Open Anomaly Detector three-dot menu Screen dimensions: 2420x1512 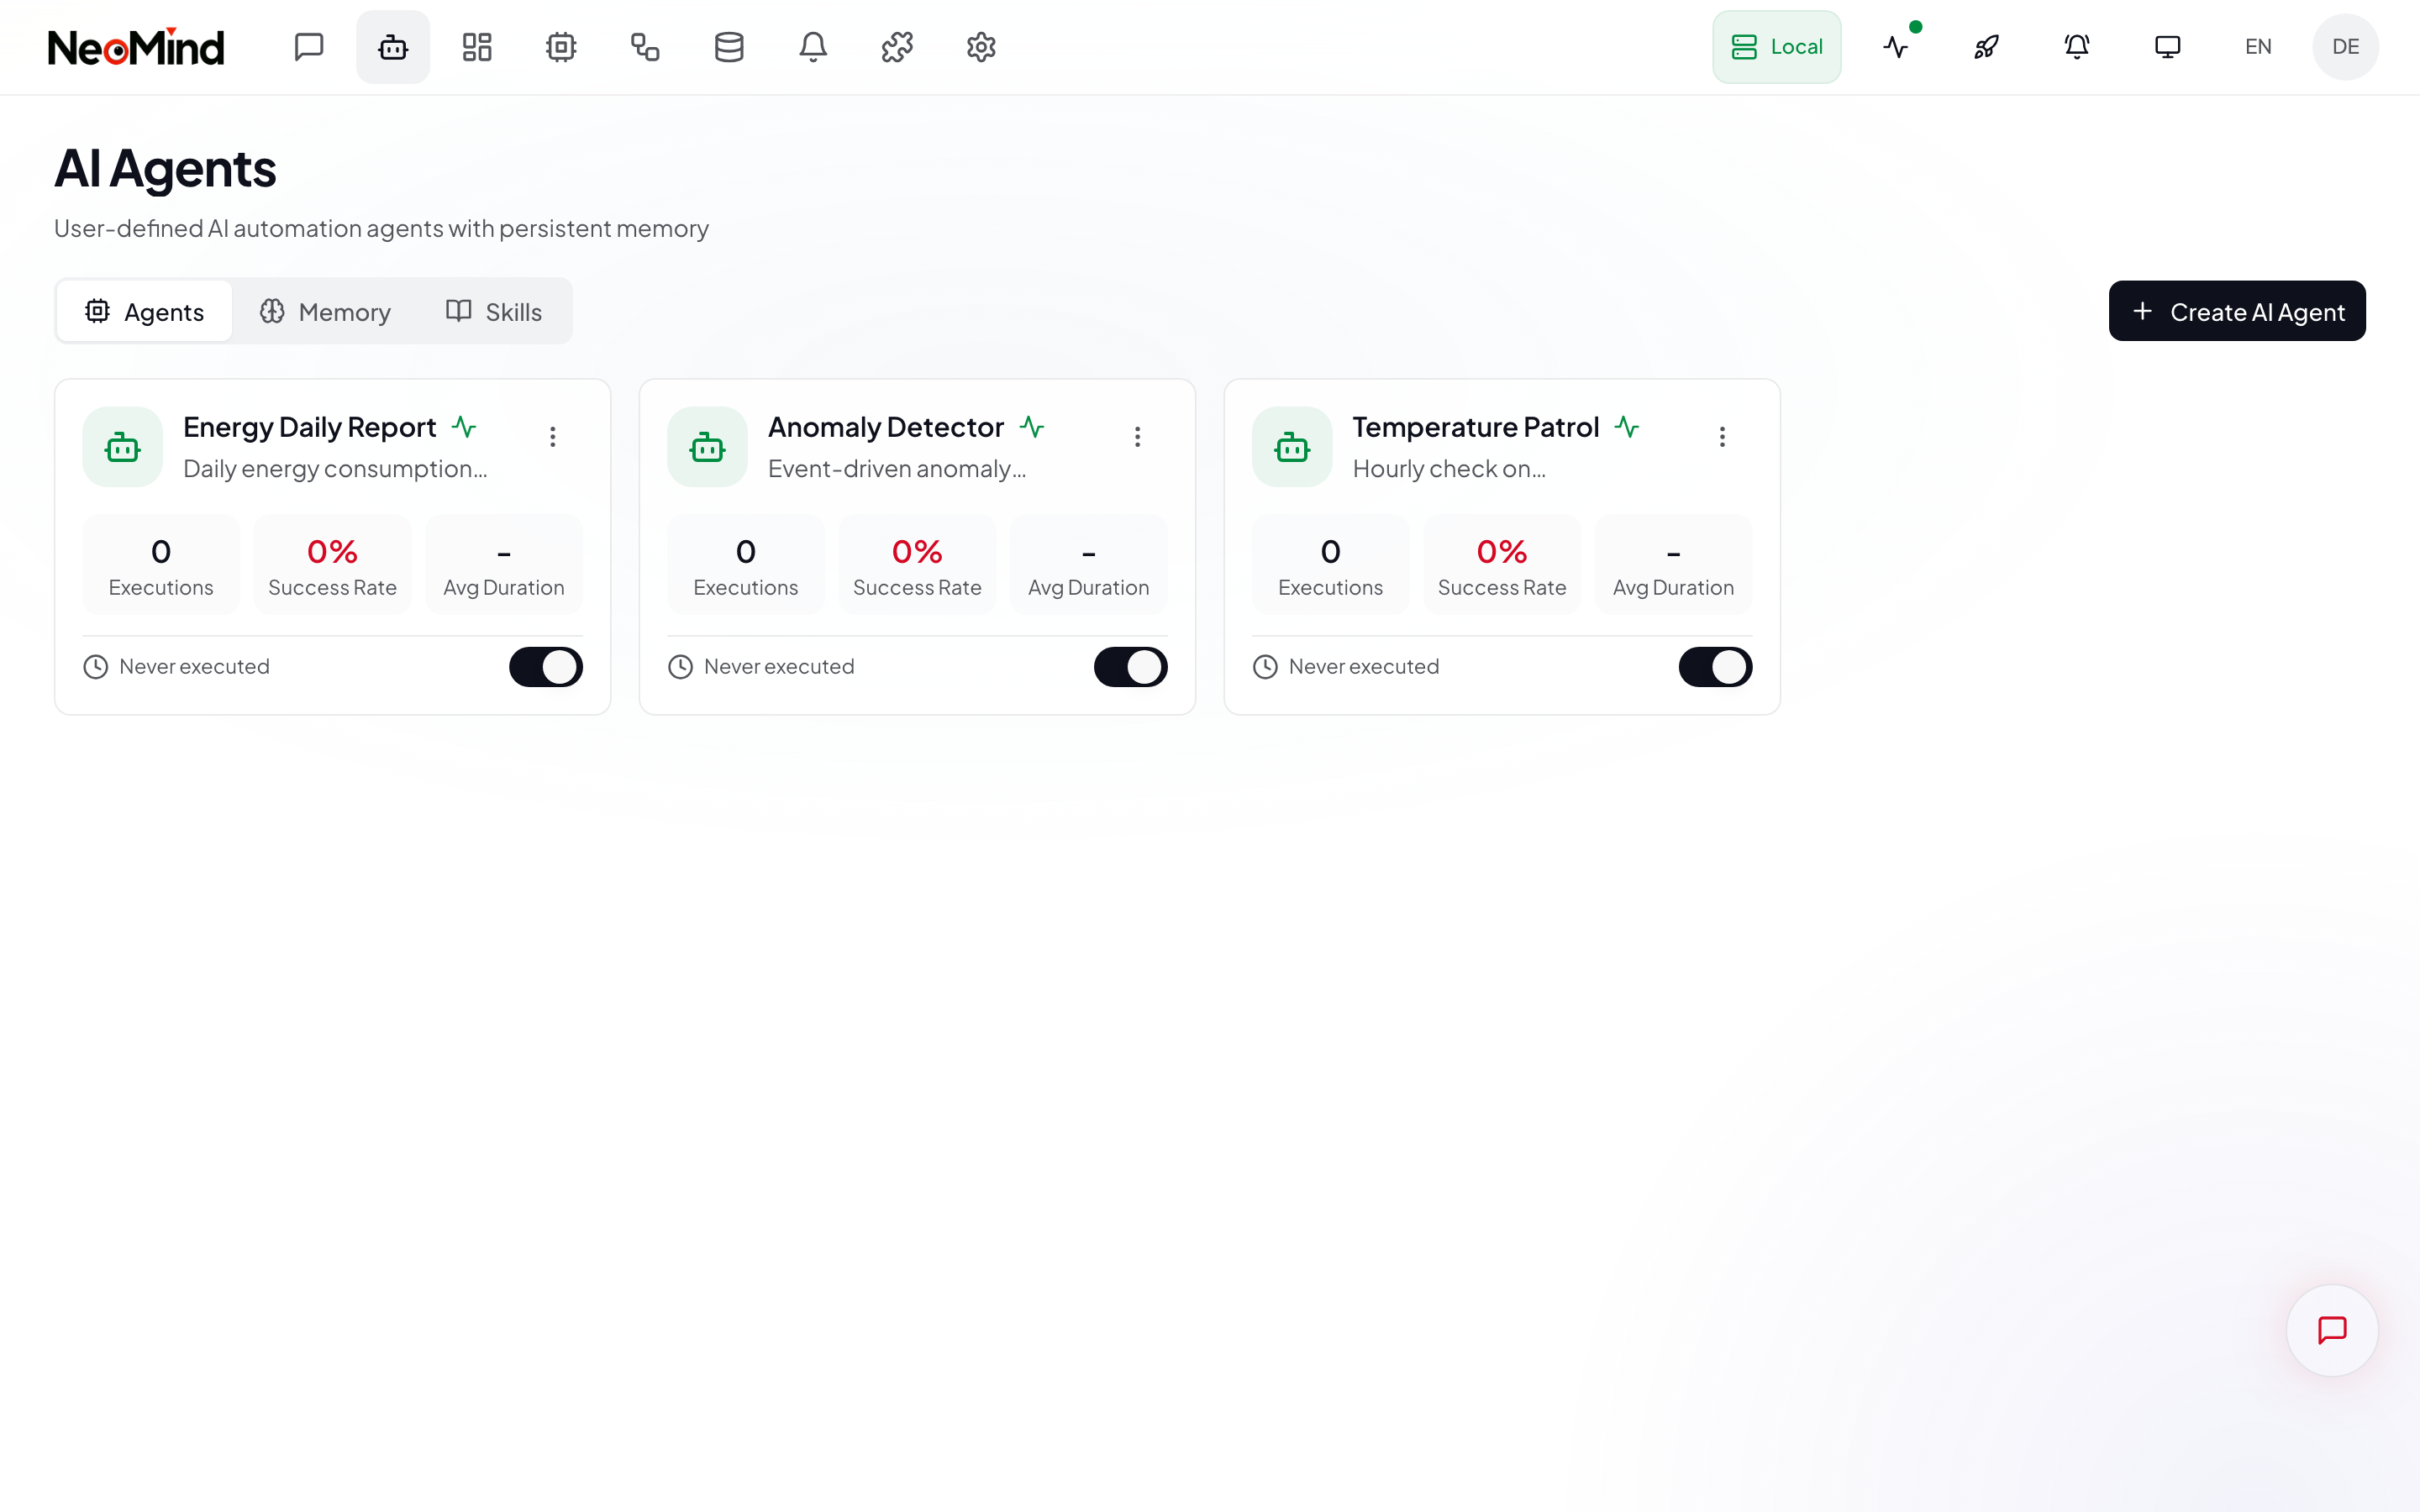click(1138, 437)
